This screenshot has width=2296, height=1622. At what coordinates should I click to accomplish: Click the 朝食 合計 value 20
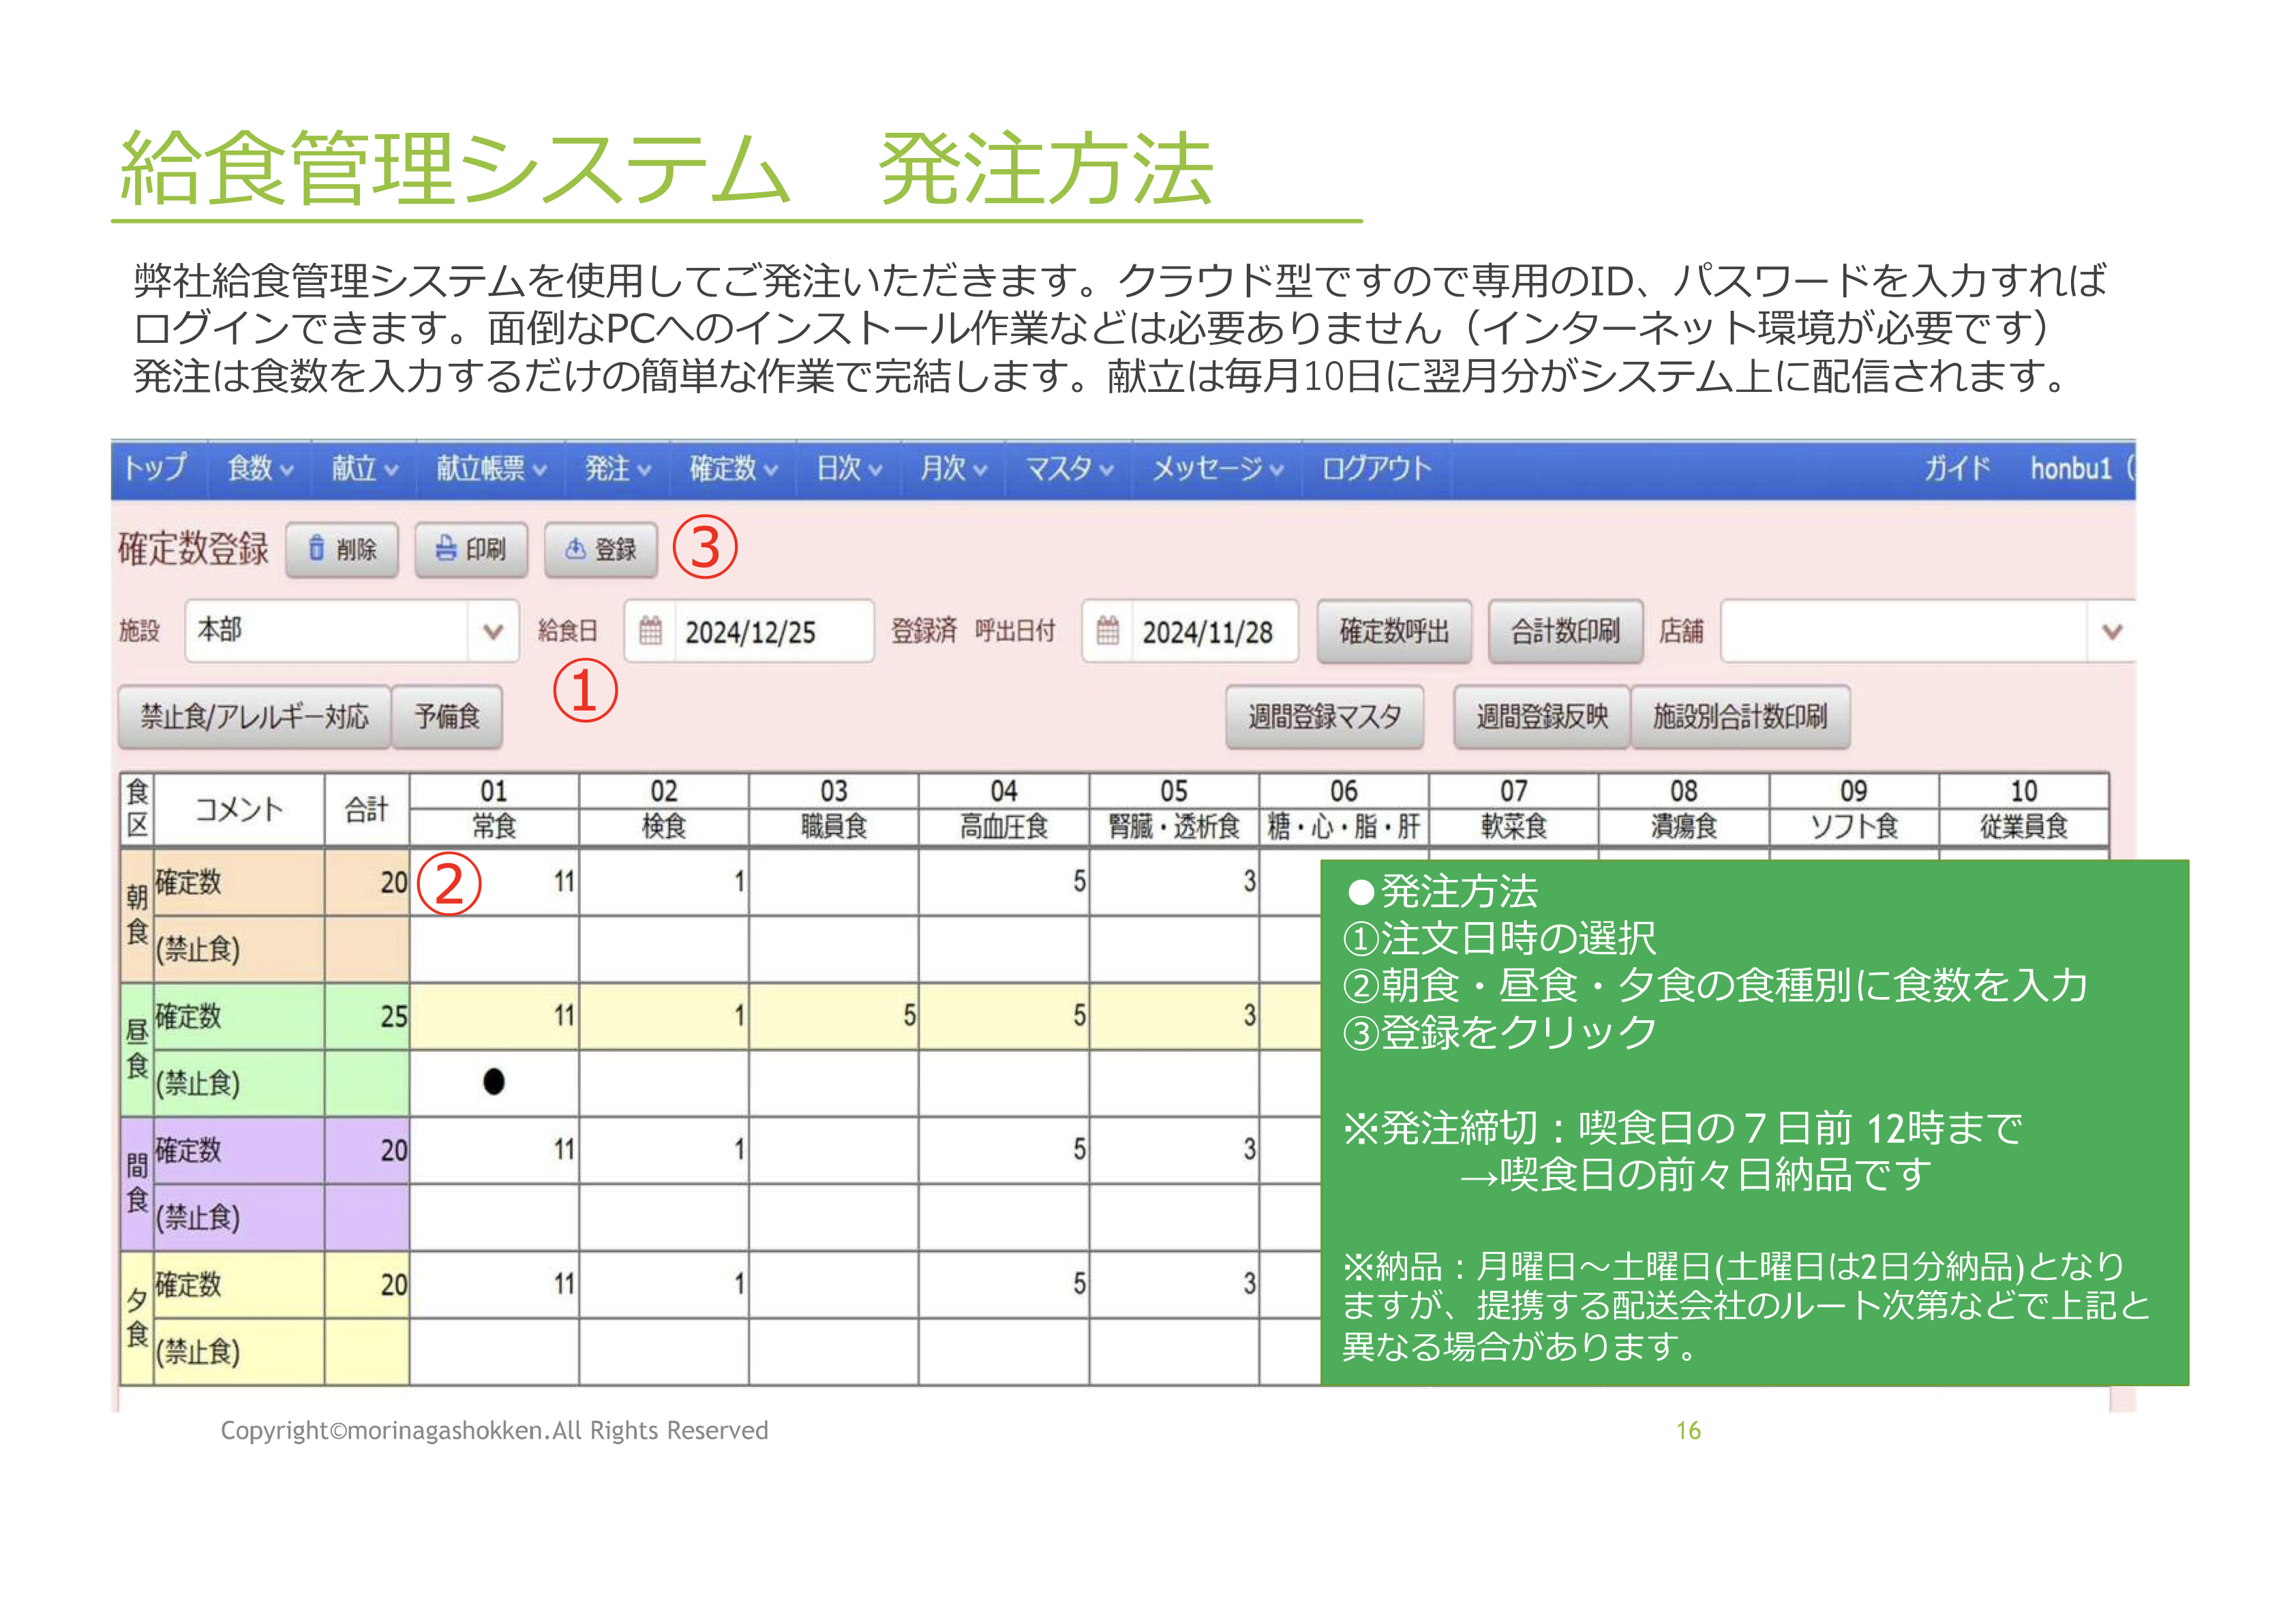click(x=367, y=882)
